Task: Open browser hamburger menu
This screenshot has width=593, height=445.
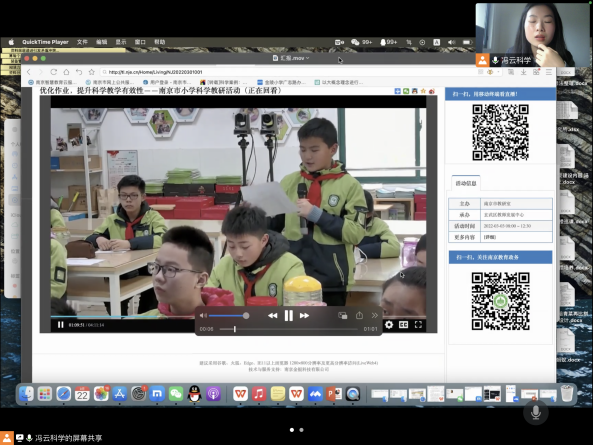Action: [x=549, y=72]
